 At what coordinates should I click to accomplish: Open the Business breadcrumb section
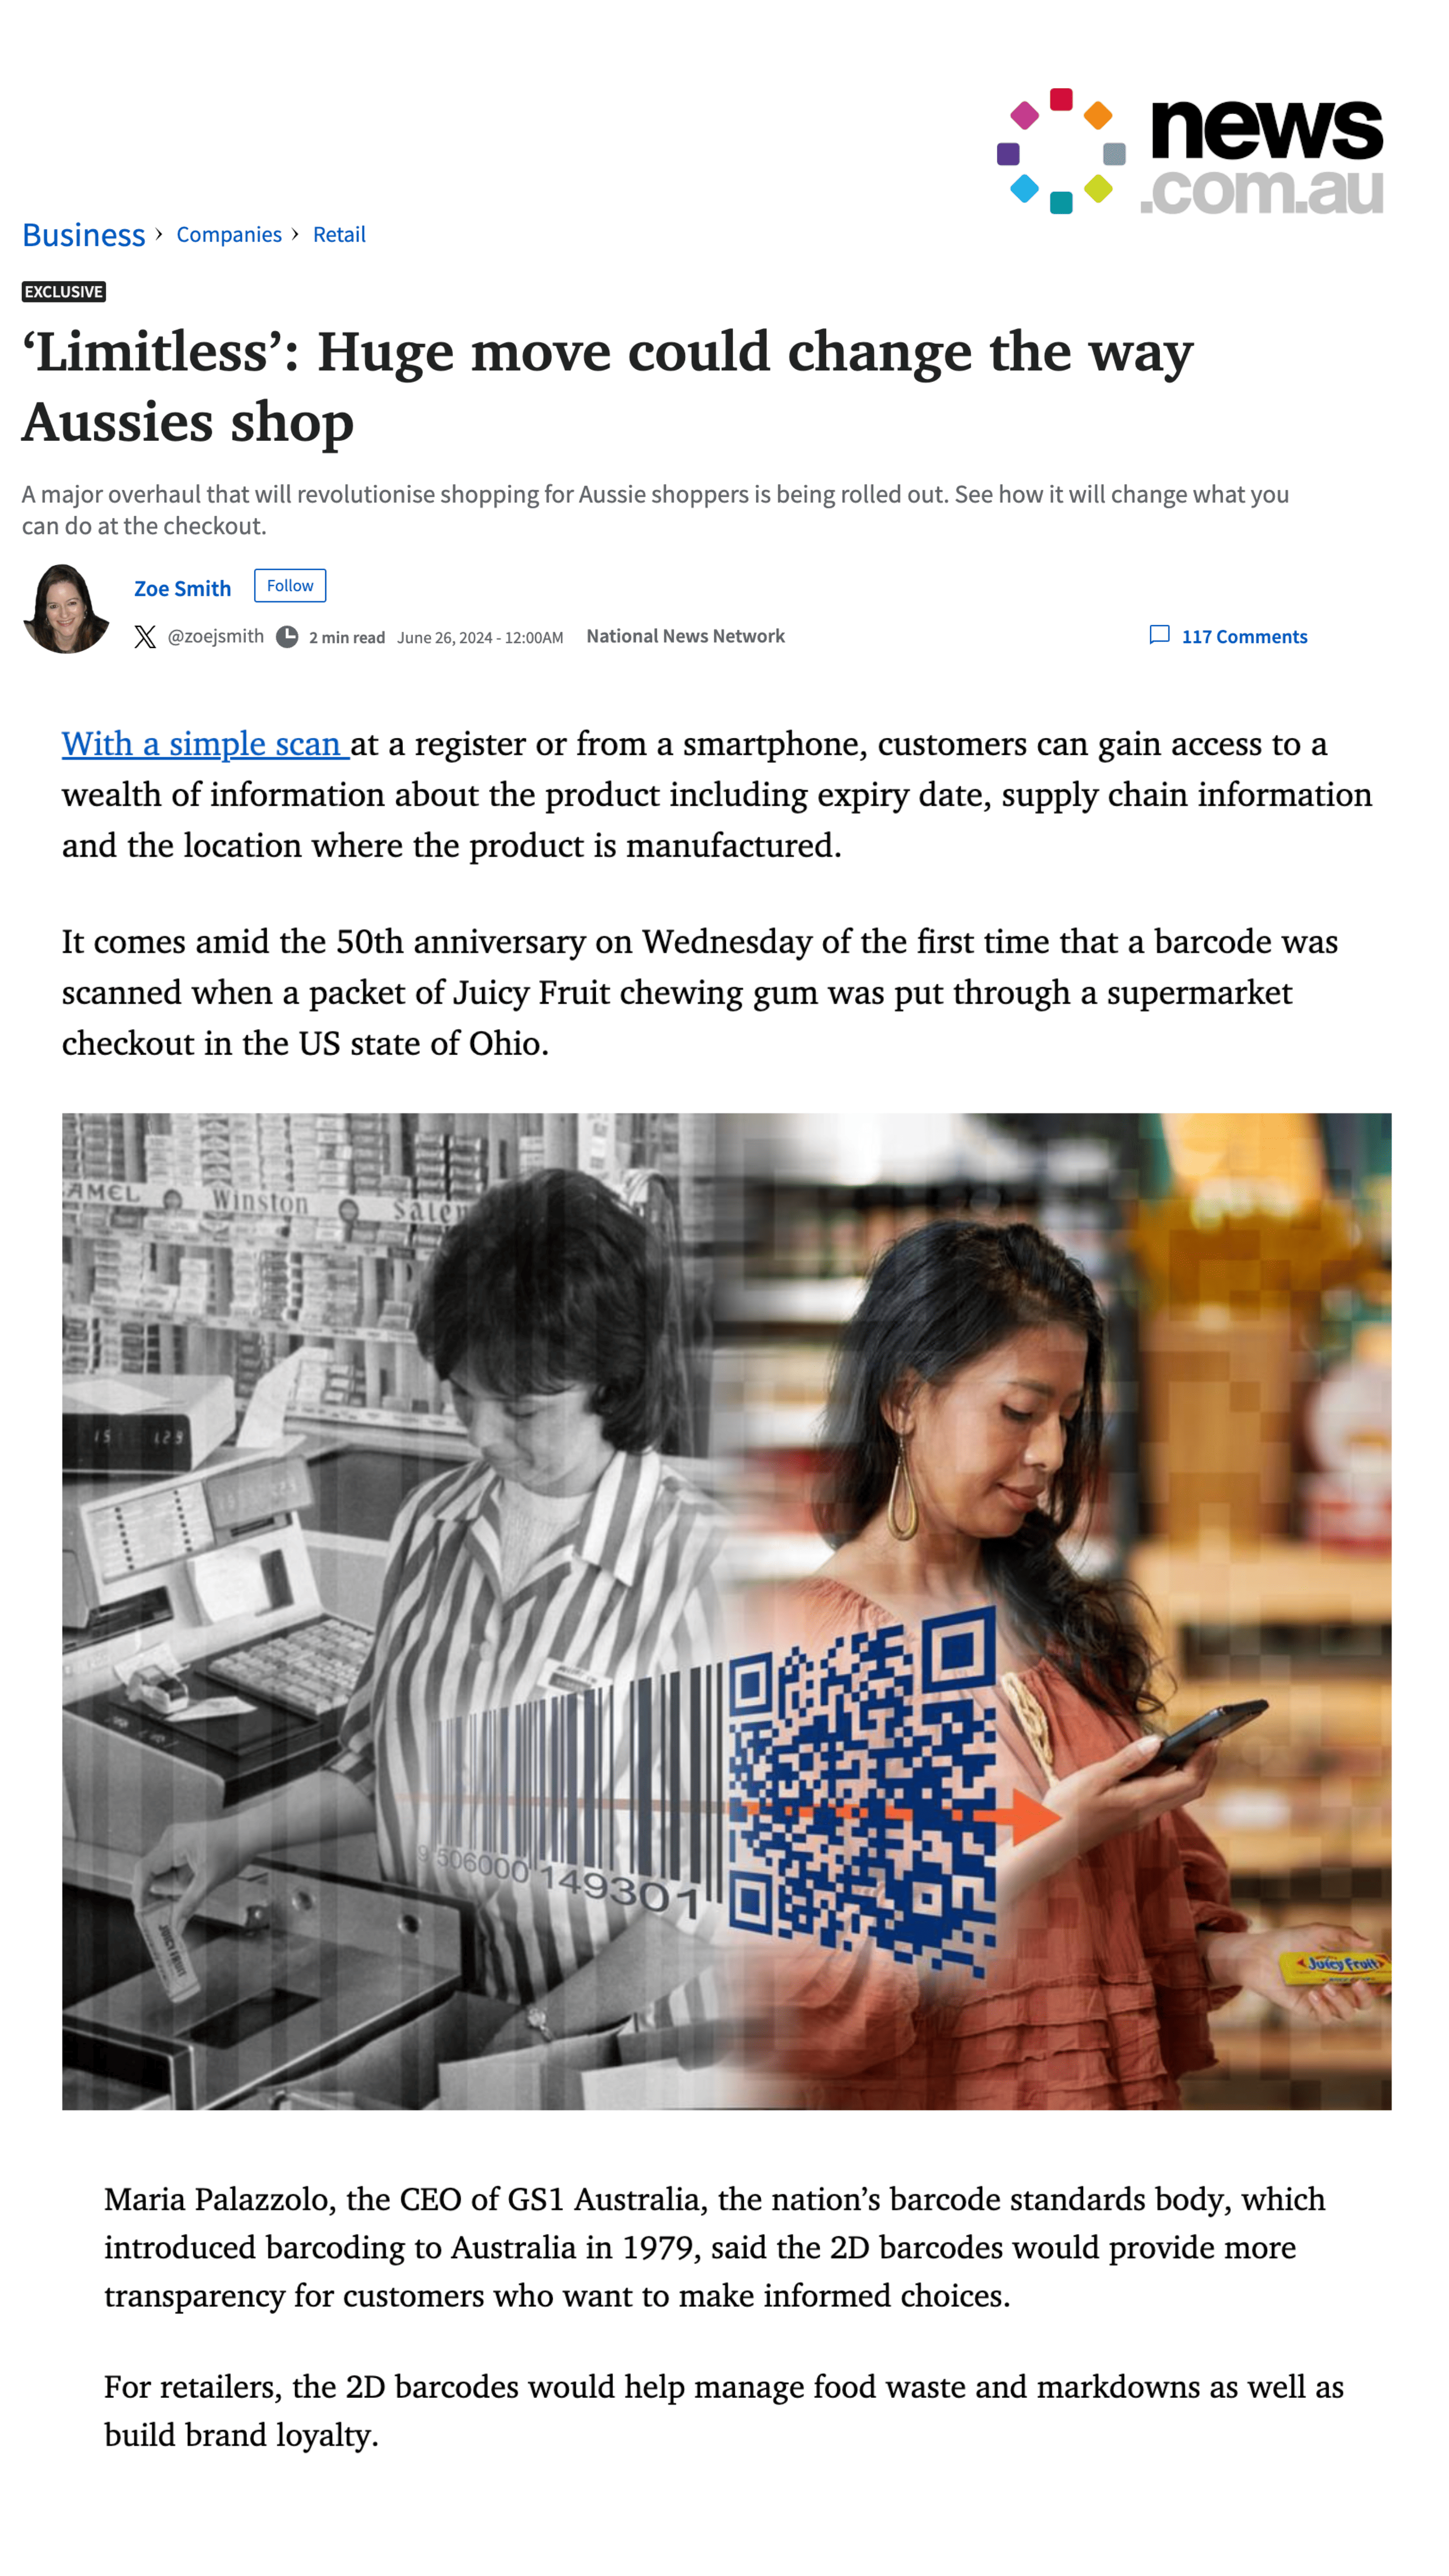(84, 235)
